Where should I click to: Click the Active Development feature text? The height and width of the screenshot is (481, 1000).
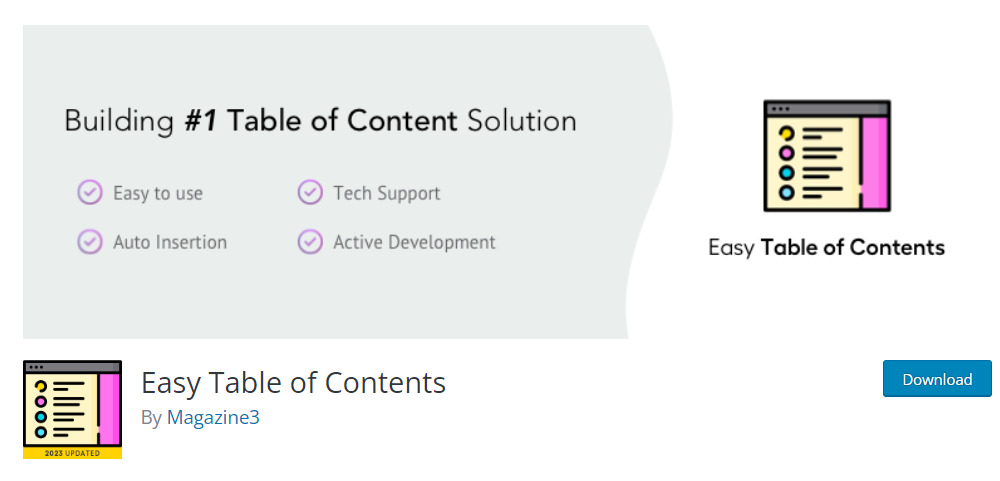415,242
